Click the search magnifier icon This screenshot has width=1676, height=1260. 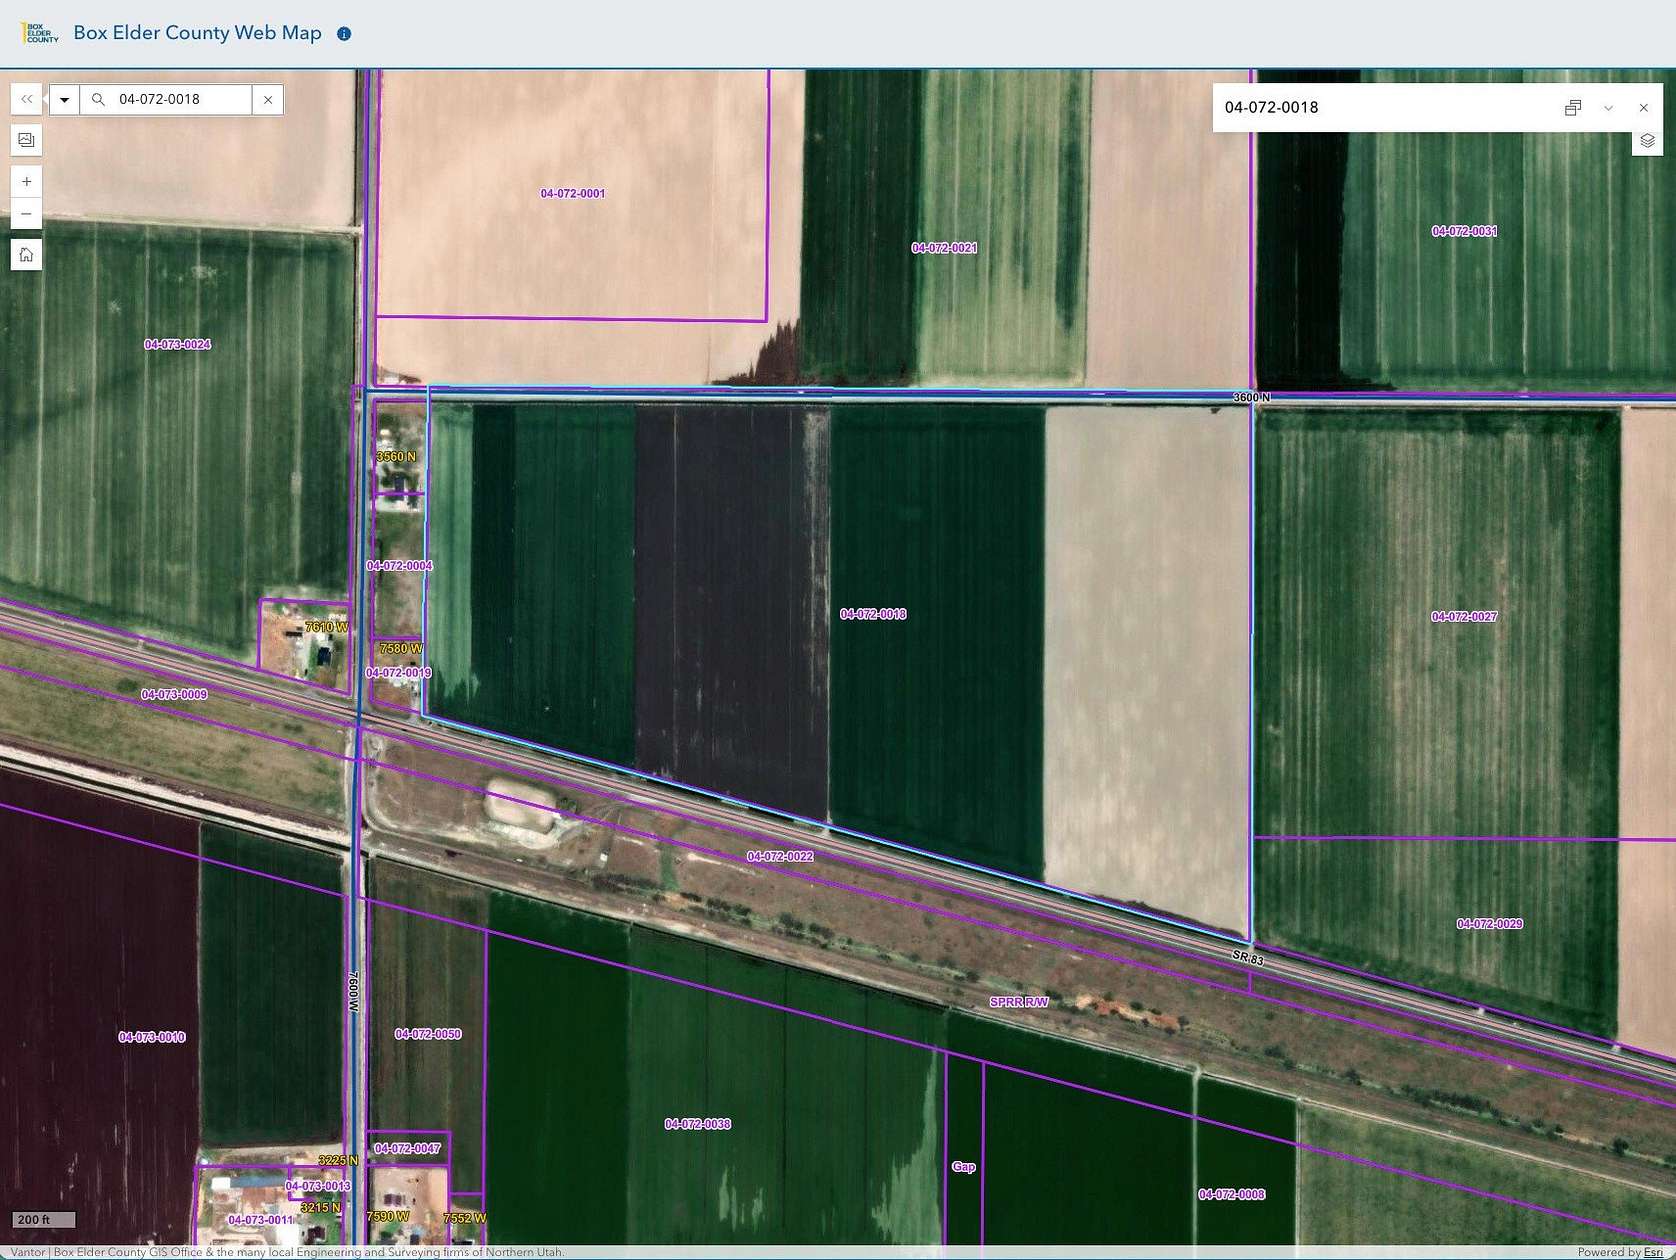pyautogui.click(x=97, y=99)
